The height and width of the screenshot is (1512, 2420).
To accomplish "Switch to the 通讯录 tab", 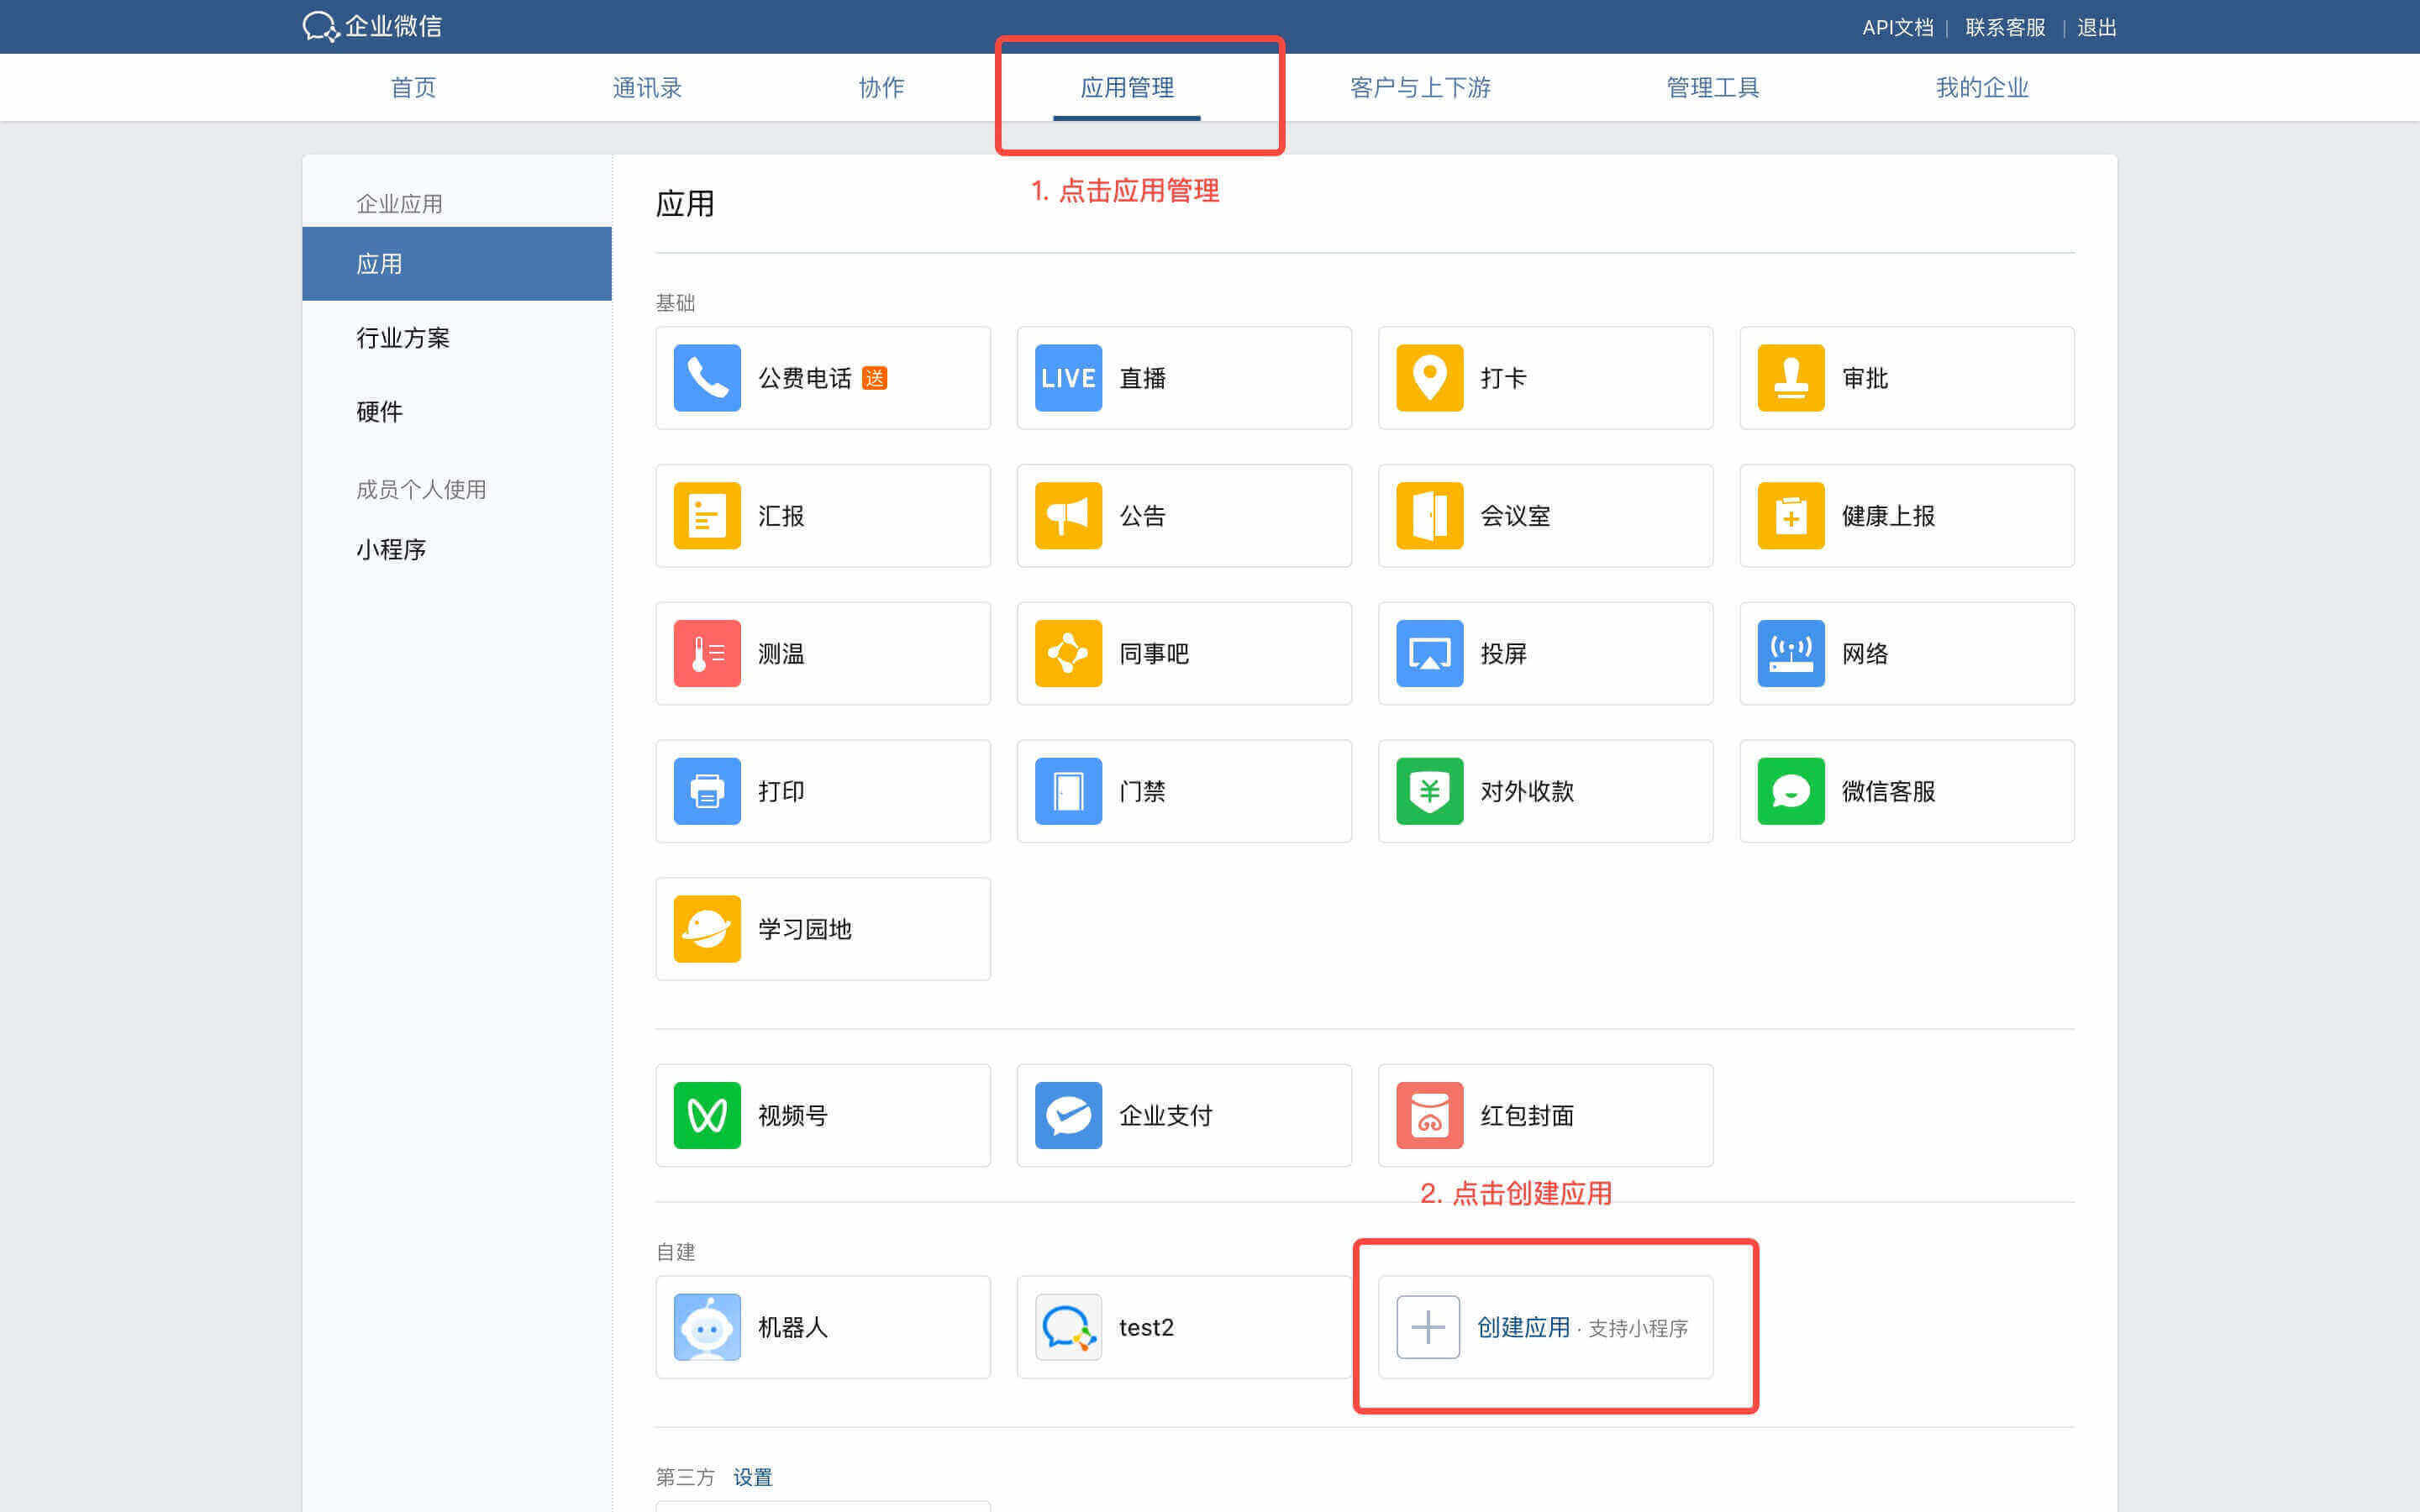I will coord(647,88).
